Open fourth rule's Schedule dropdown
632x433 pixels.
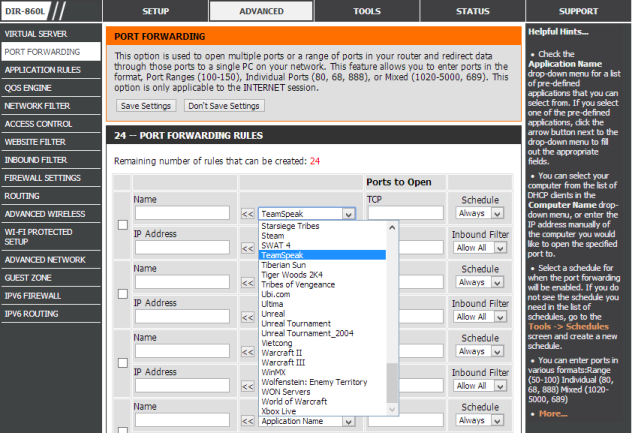480,421
